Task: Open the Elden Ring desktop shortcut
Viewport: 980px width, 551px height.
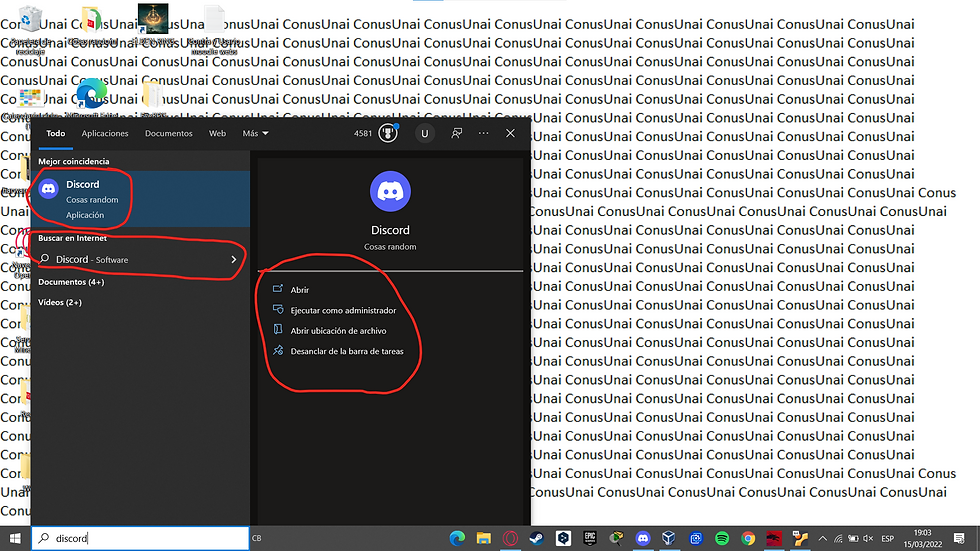Action: (x=153, y=25)
